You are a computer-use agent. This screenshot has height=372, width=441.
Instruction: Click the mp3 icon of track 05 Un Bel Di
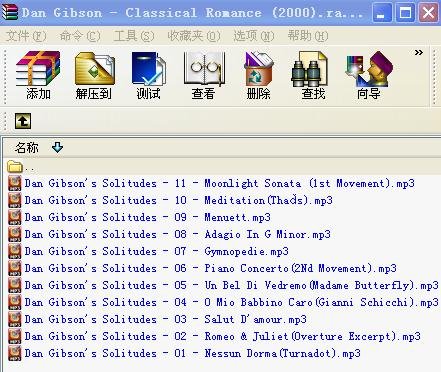point(15,285)
